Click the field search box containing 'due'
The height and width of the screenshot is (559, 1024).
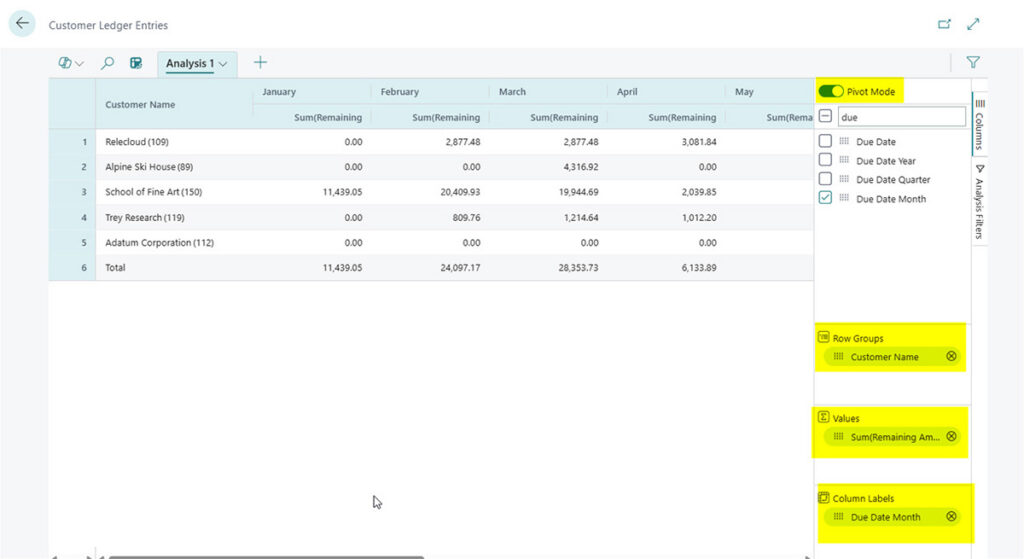901,117
